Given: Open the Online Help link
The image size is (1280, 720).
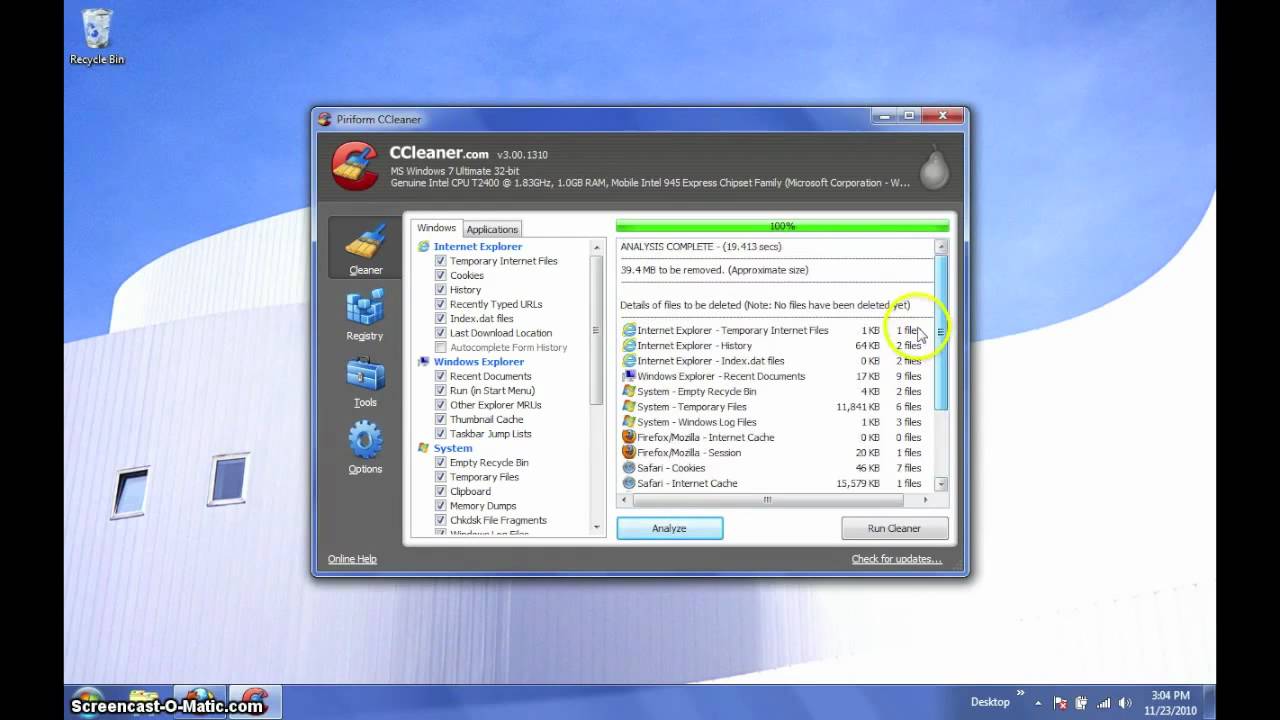Looking at the screenshot, I should click(x=352, y=559).
